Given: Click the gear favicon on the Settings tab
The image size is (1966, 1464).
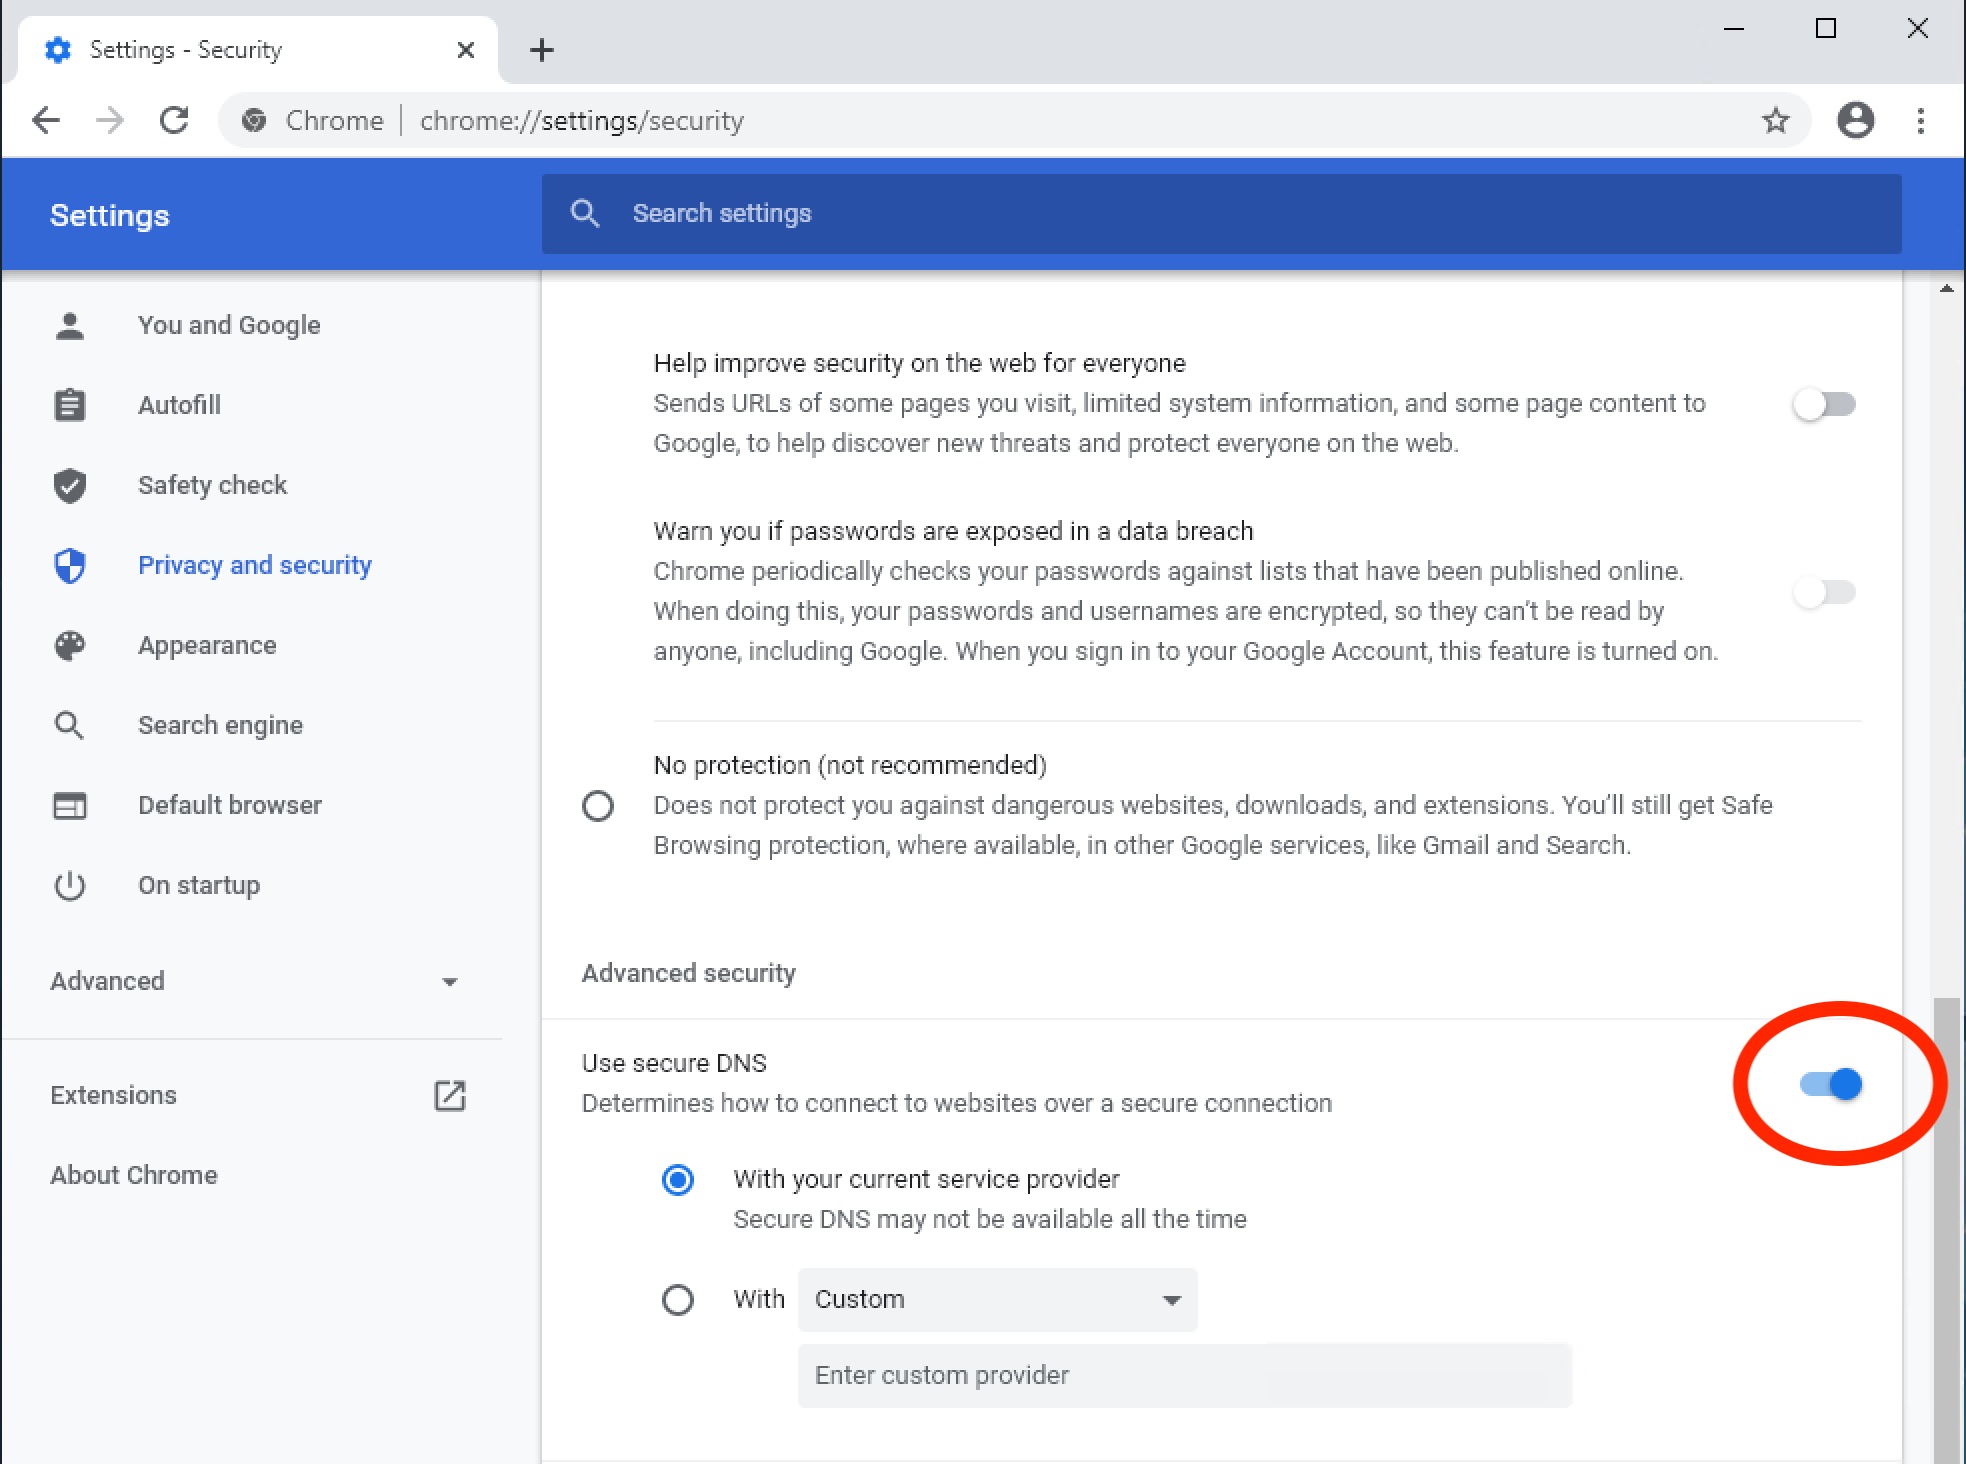Looking at the screenshot, I should 58,50.
